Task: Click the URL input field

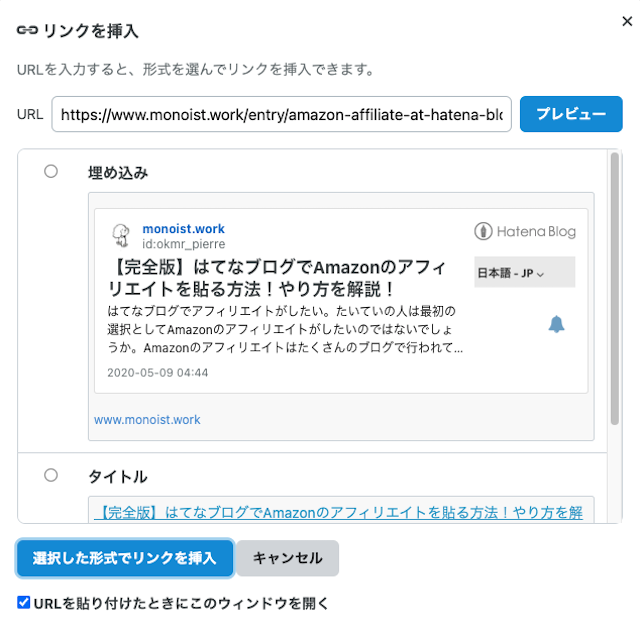Action: (x=281, y=114)
